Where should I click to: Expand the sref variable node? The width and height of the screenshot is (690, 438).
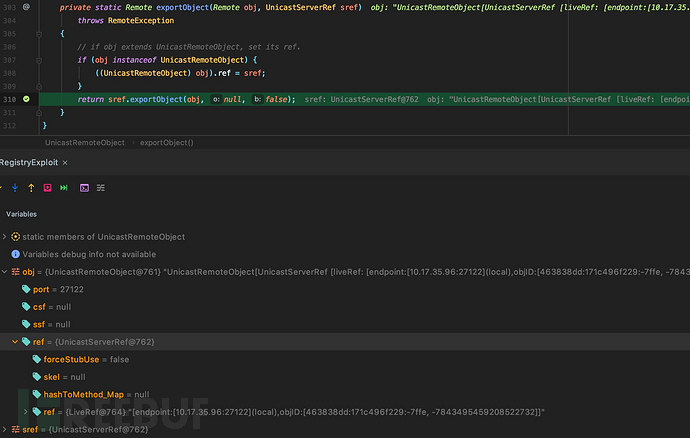4,429
